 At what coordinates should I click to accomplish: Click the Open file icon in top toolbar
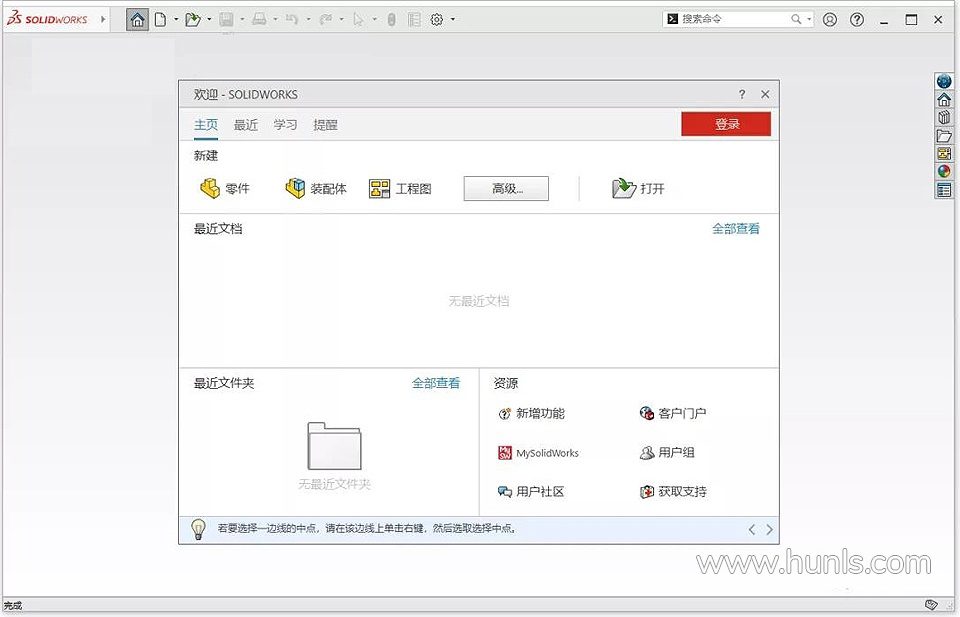(193, 20)
